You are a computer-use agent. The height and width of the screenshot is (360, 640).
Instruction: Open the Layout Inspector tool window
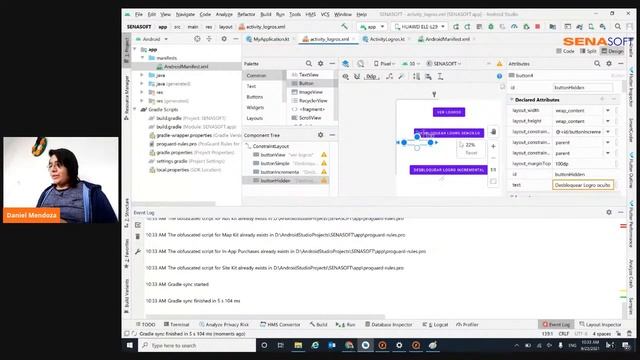tap(600, 324)
